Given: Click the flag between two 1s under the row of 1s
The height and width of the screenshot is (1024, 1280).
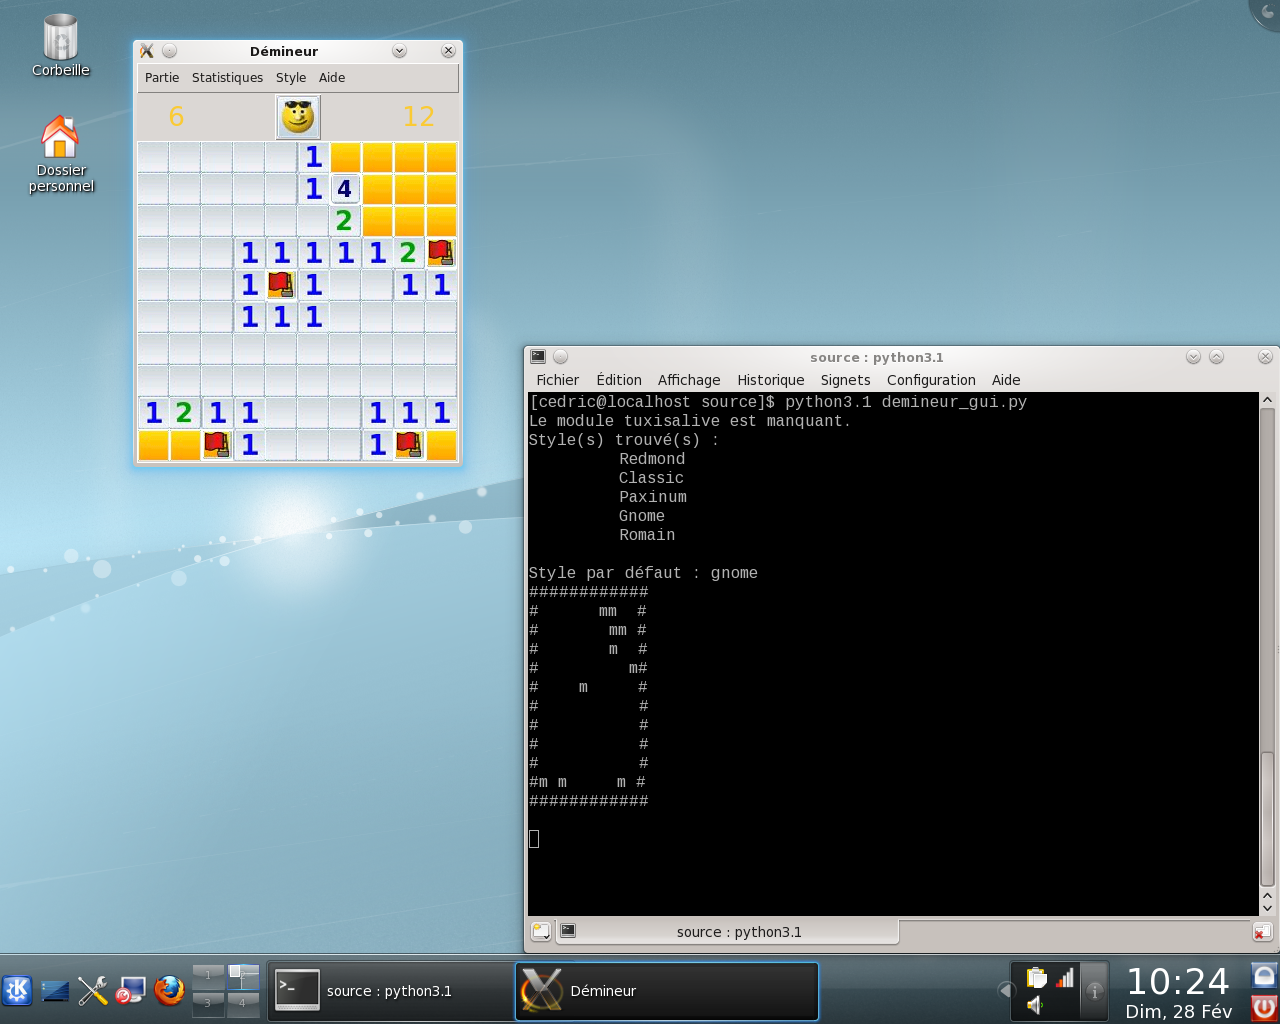Looking at the screenshot, I should (x=281, y=285).
